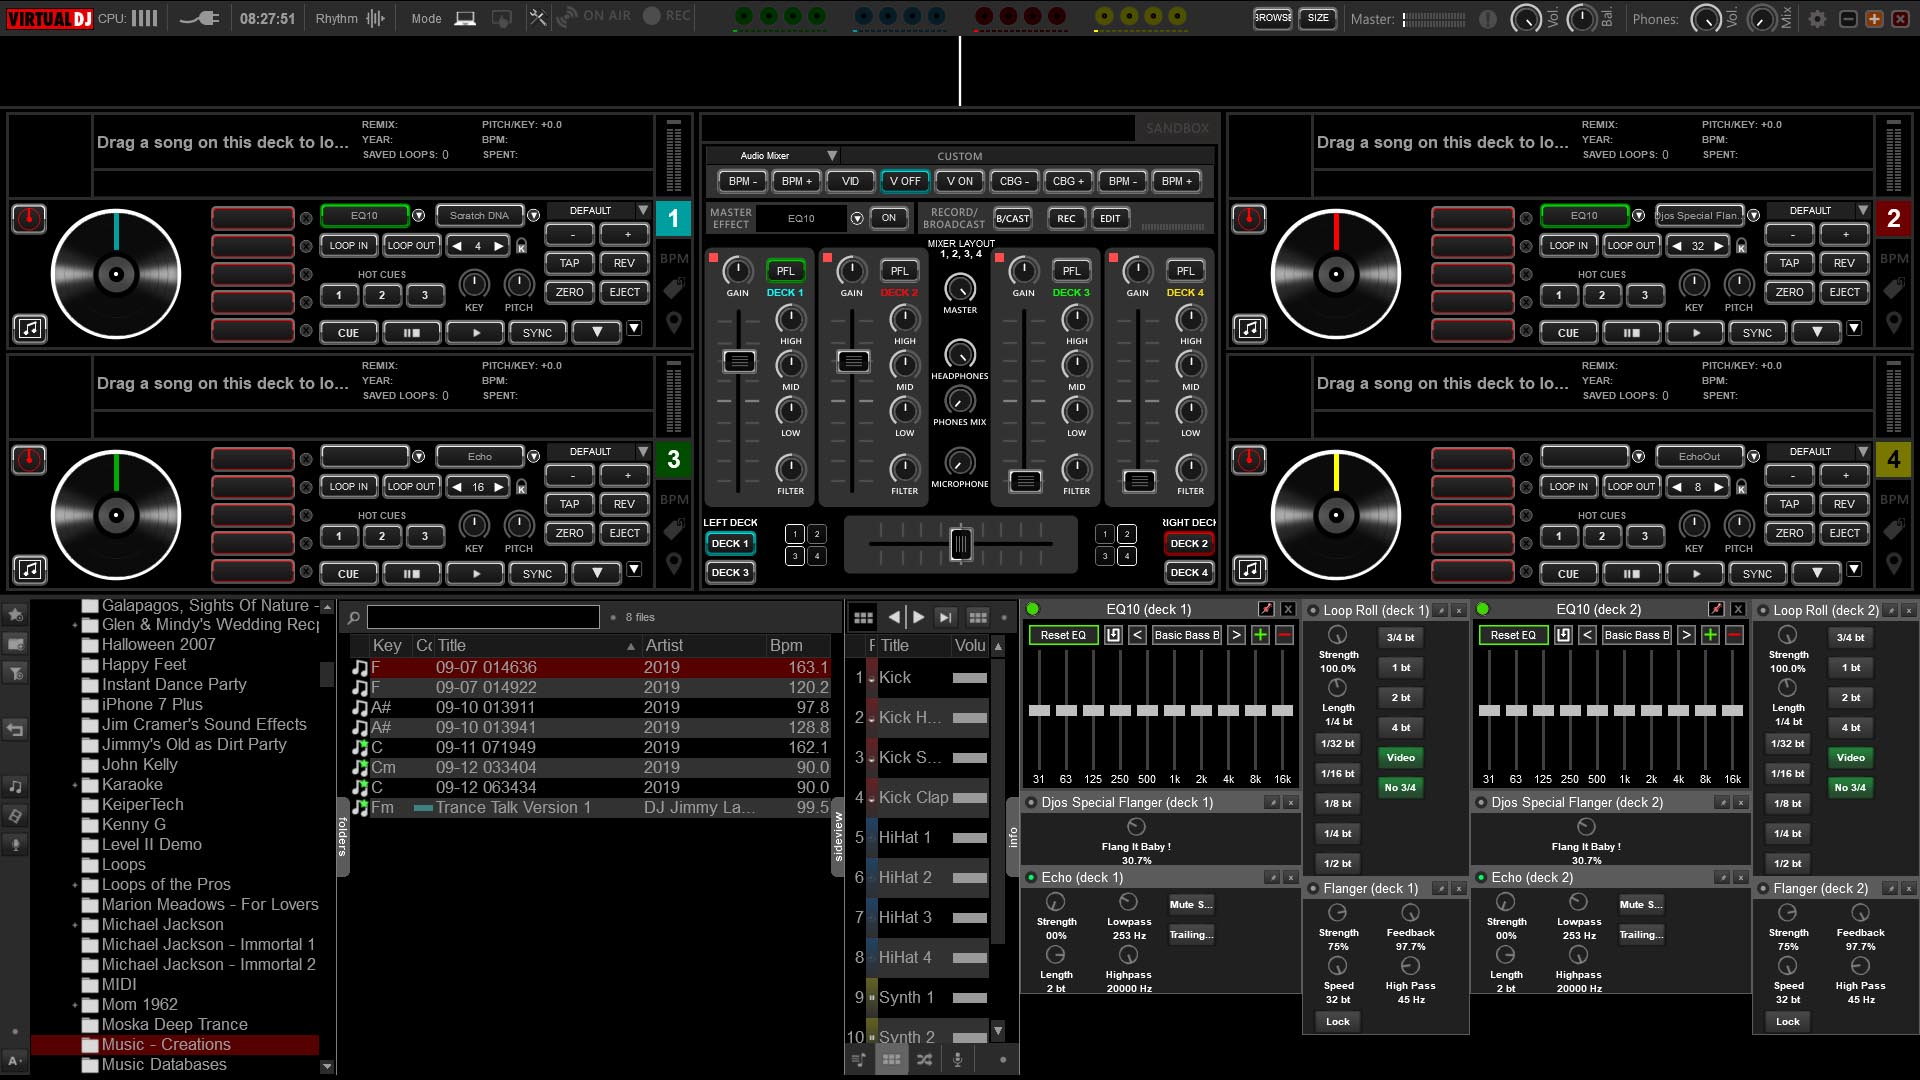Click the vertical sideview tab

(x=838, y=836)
